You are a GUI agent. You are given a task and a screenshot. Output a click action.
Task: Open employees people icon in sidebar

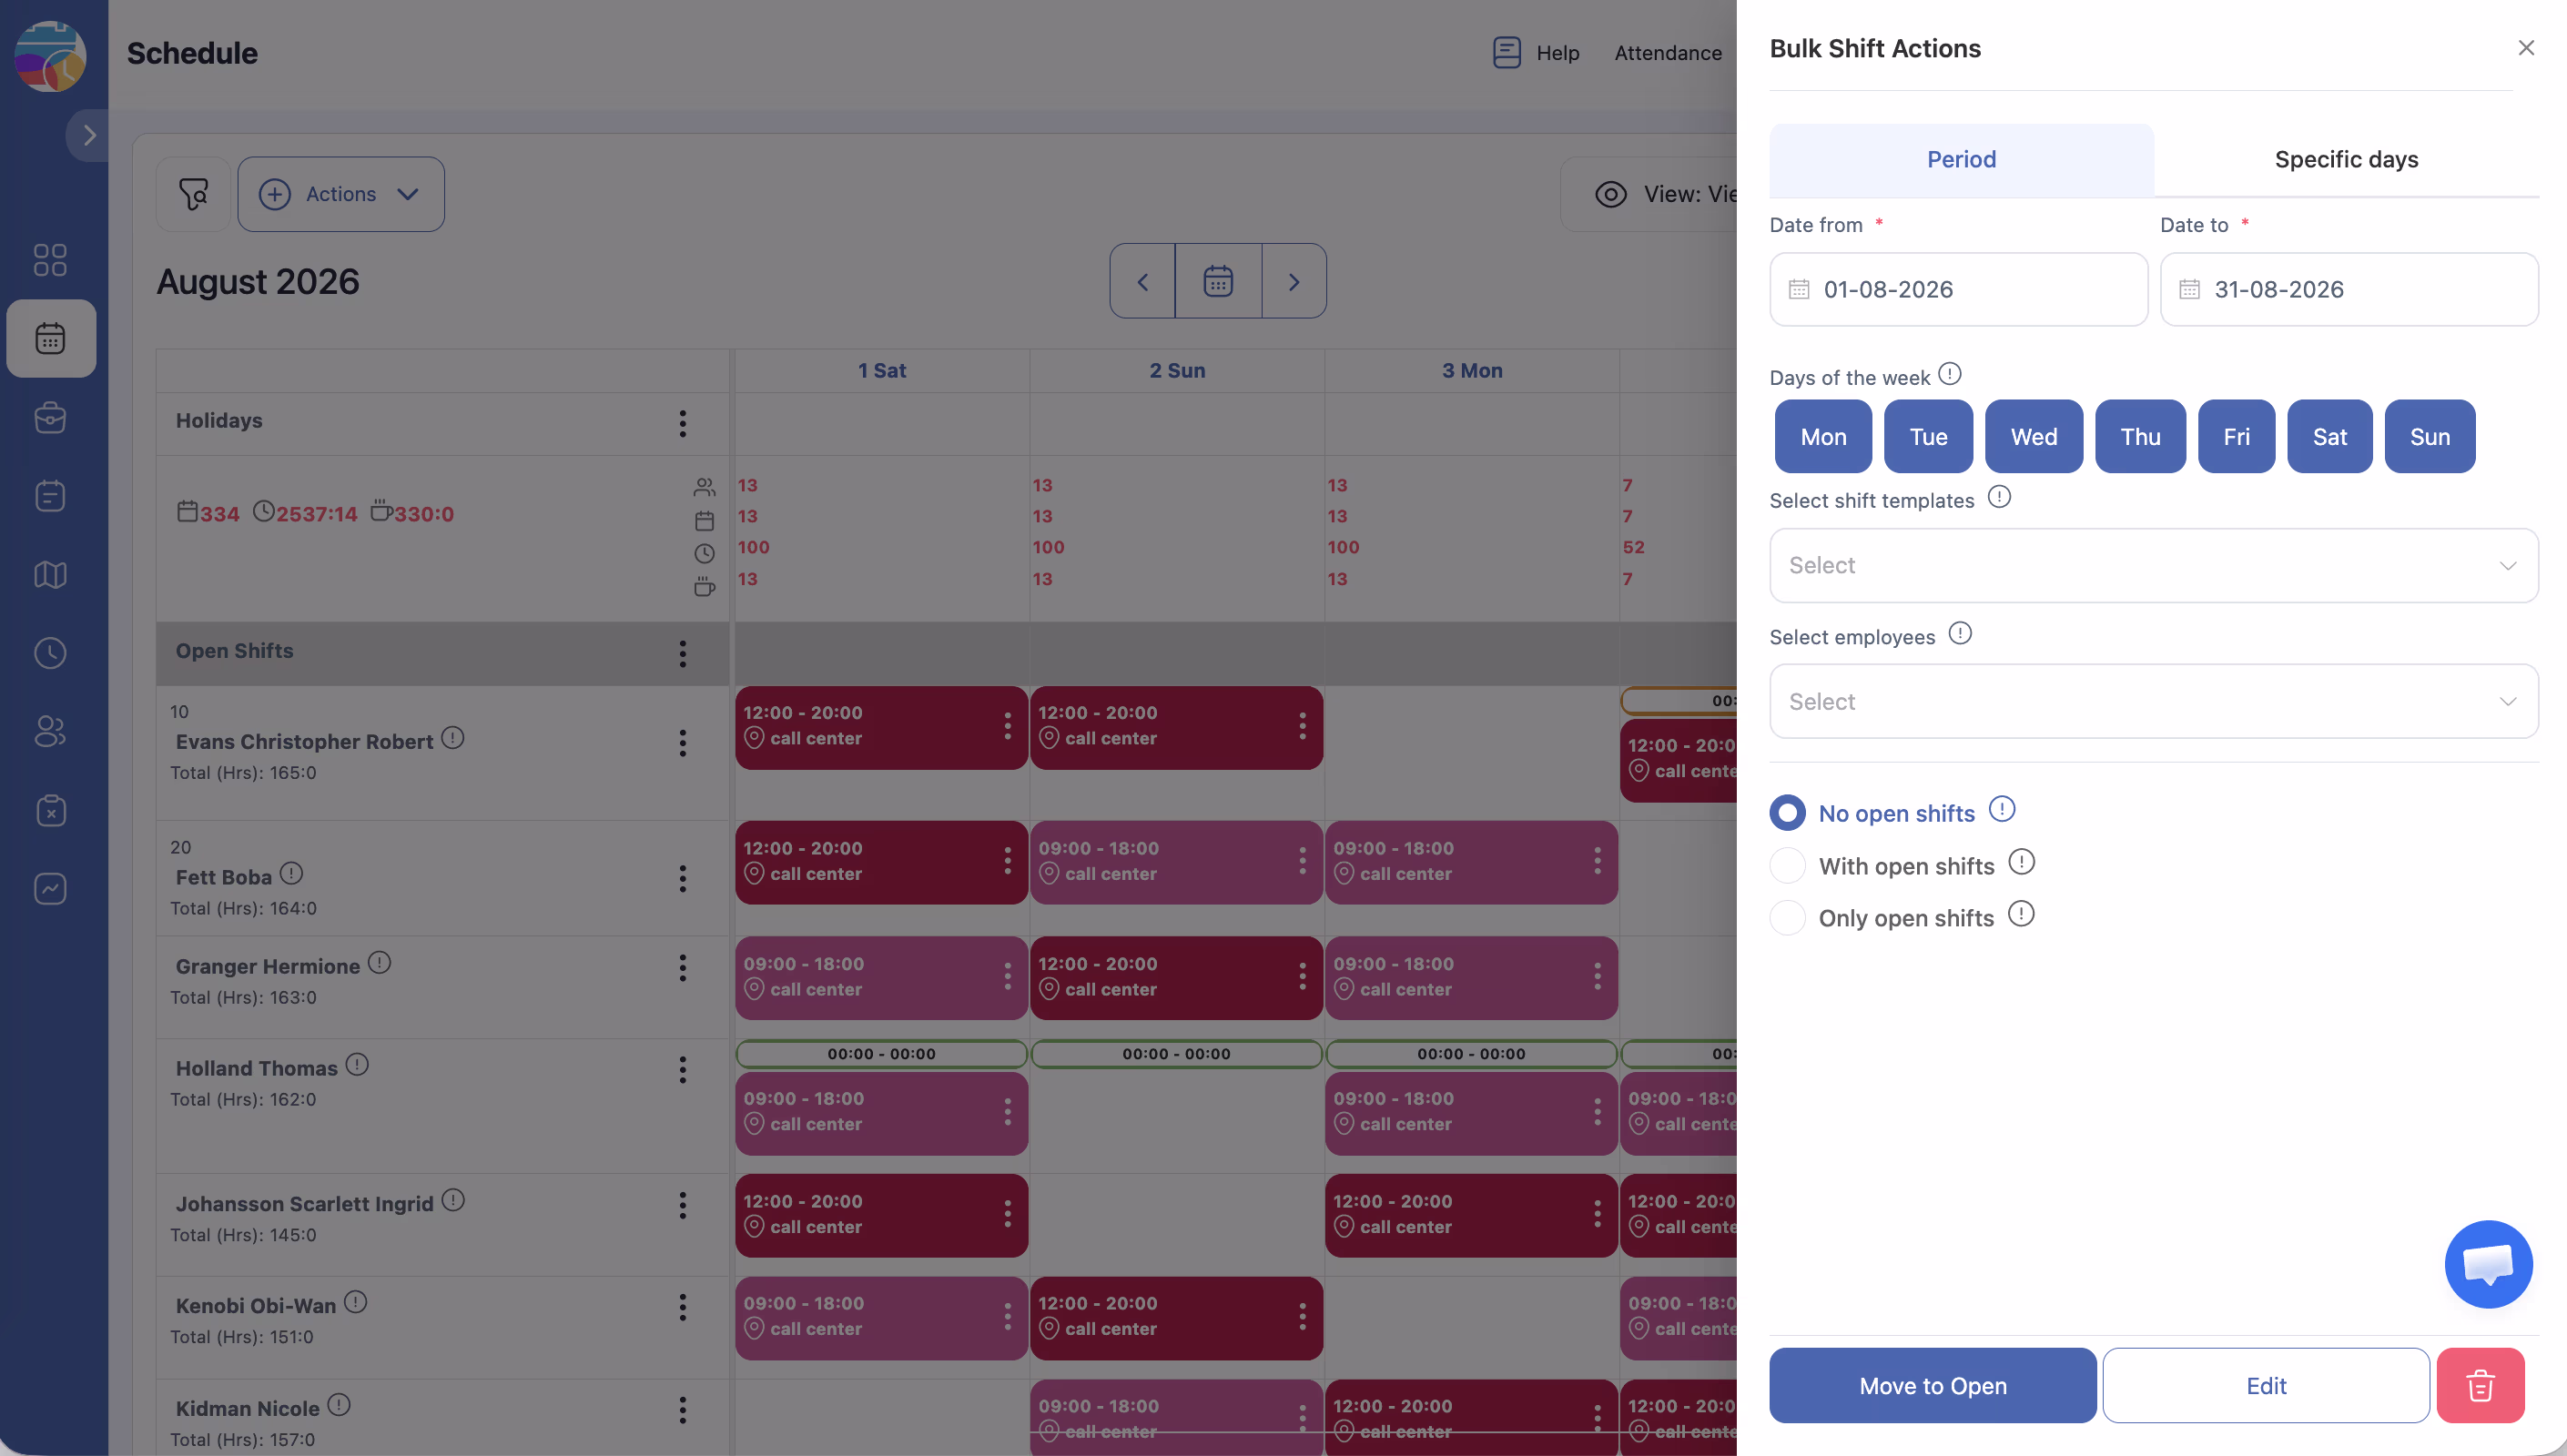coord(50,731)
